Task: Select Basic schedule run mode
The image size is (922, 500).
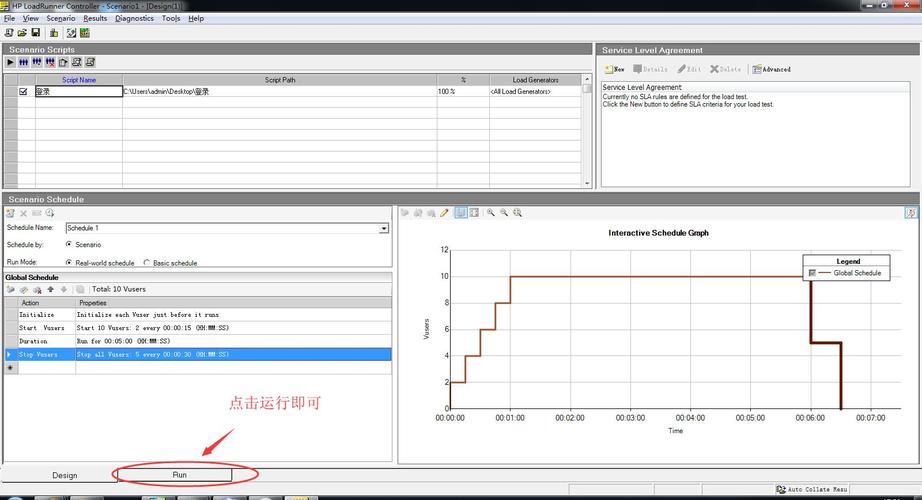Action: coord(146,262)
